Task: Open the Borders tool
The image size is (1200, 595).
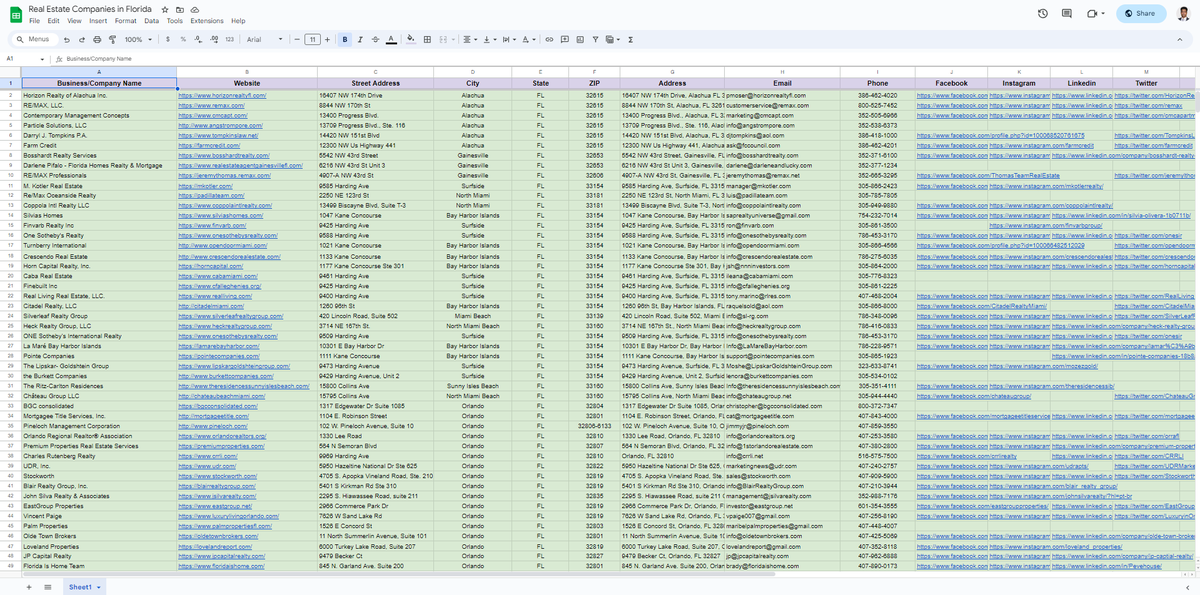Action: (x=428, y=39)
